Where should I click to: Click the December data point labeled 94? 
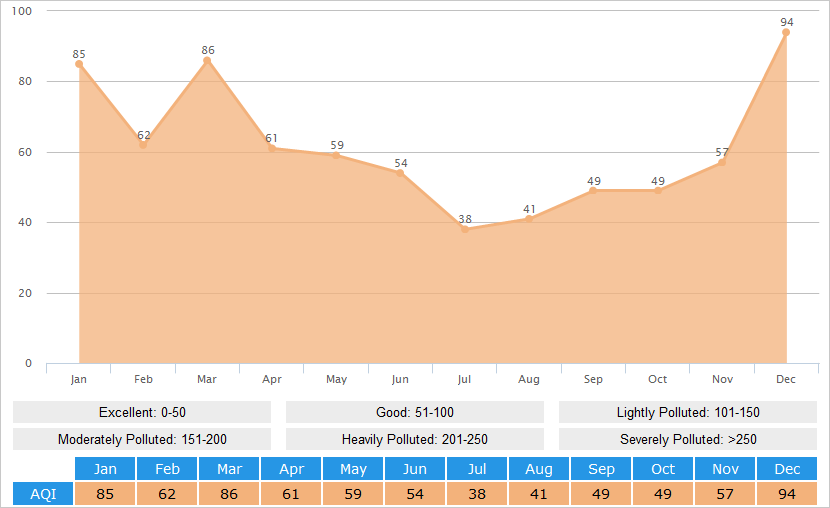coord(786,32)
